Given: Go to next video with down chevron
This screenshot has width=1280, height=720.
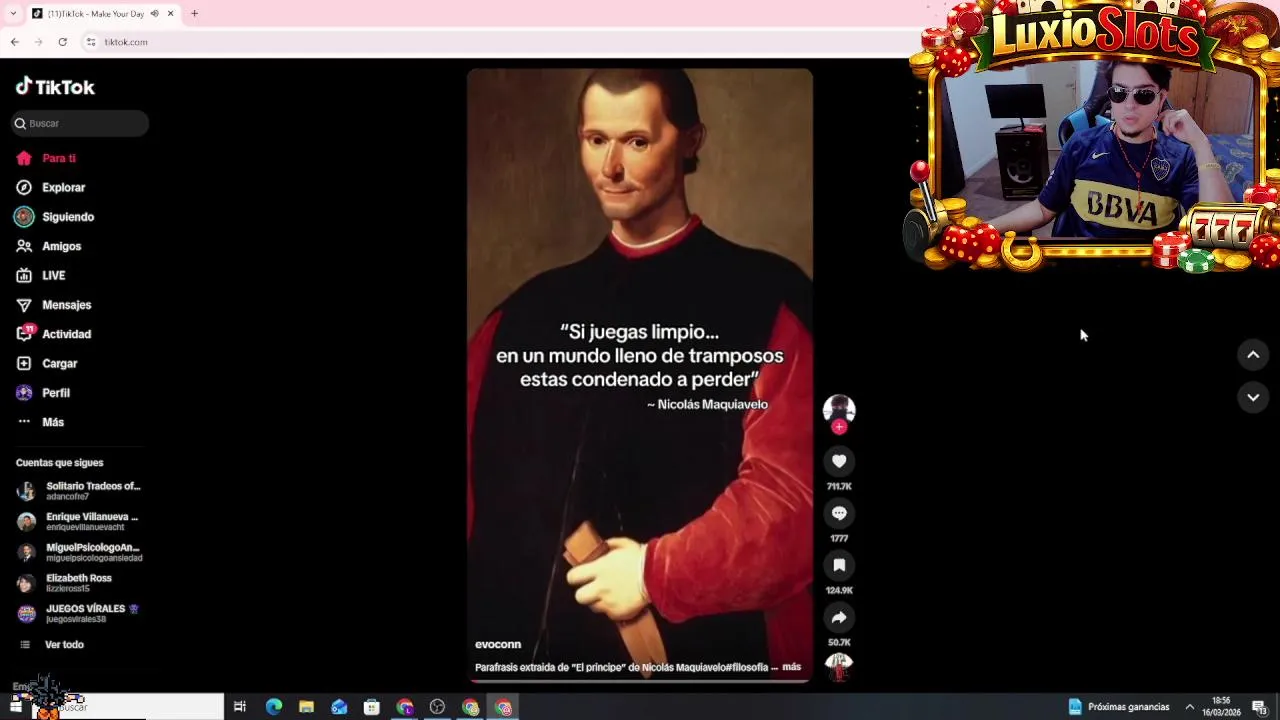Looking at the screenshot, I should pos(1253,397).
